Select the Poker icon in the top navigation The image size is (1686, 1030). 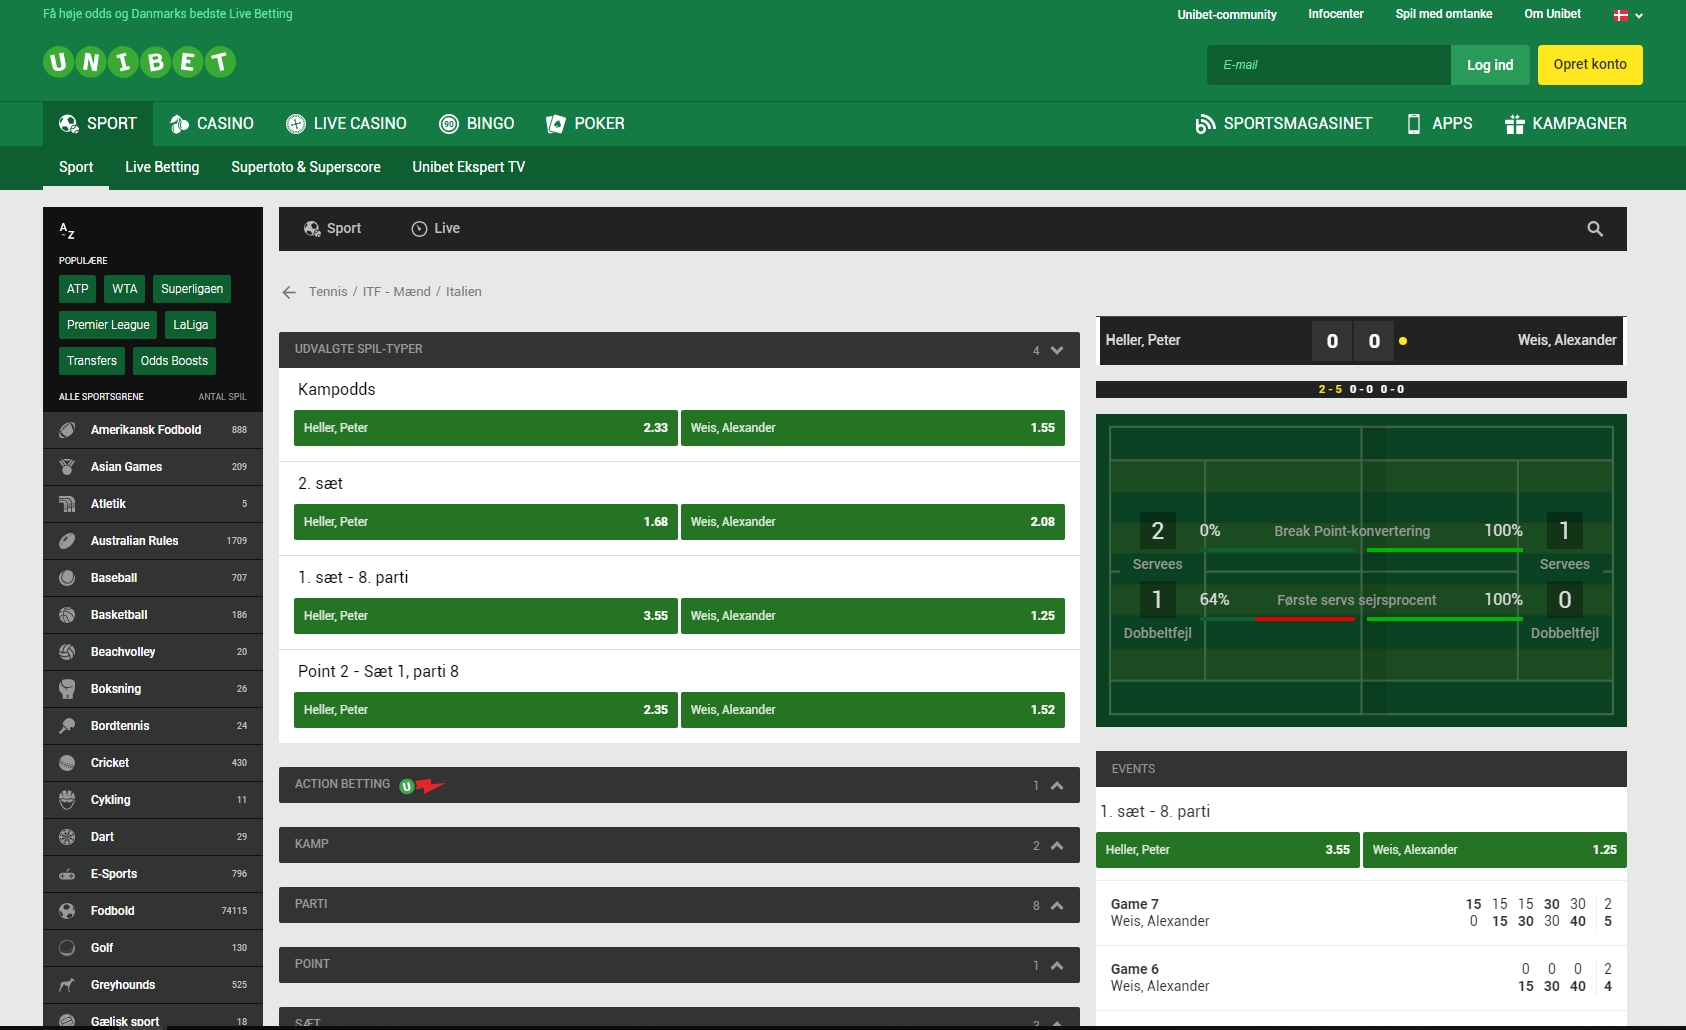[556, 123]
